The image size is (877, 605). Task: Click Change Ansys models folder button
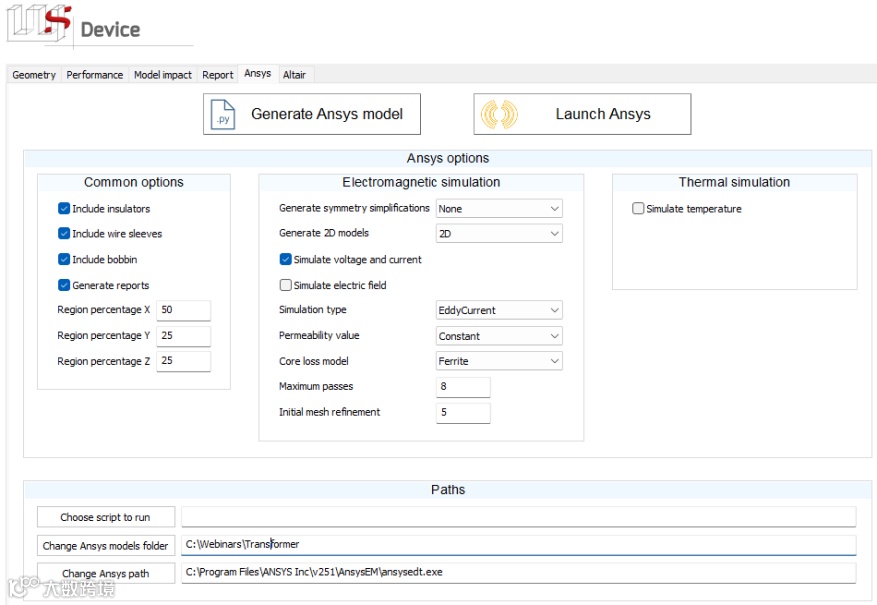[106, 546]
